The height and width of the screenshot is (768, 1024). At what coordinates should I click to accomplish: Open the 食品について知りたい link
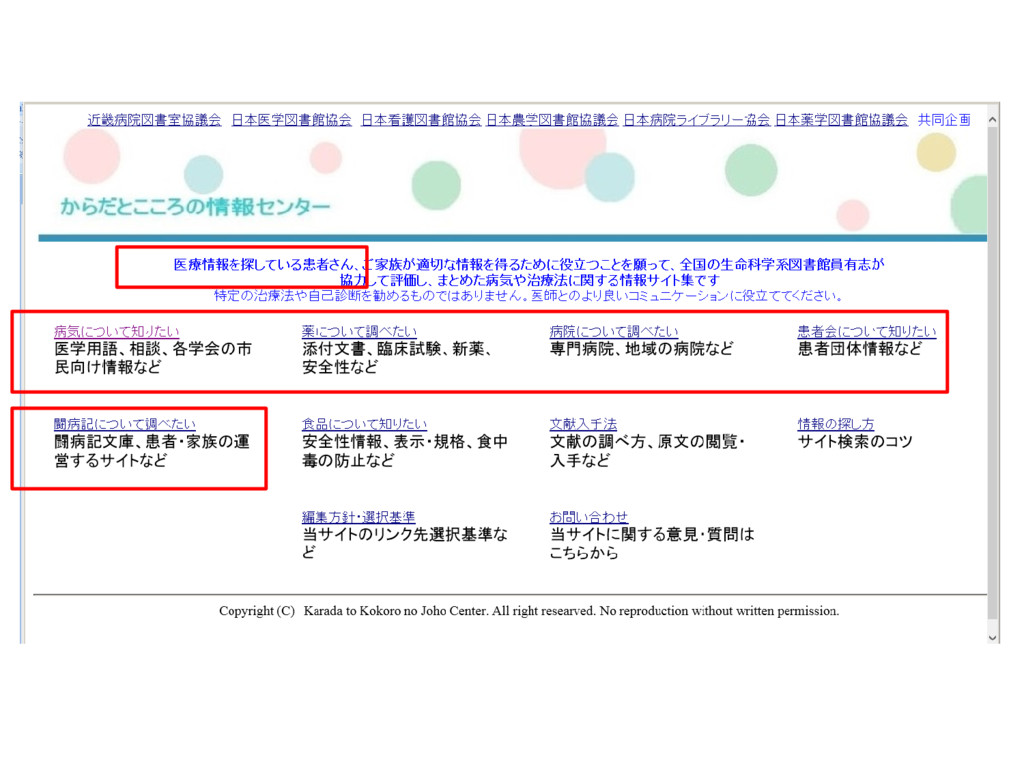pyautogui.click(x=364, y=424)
